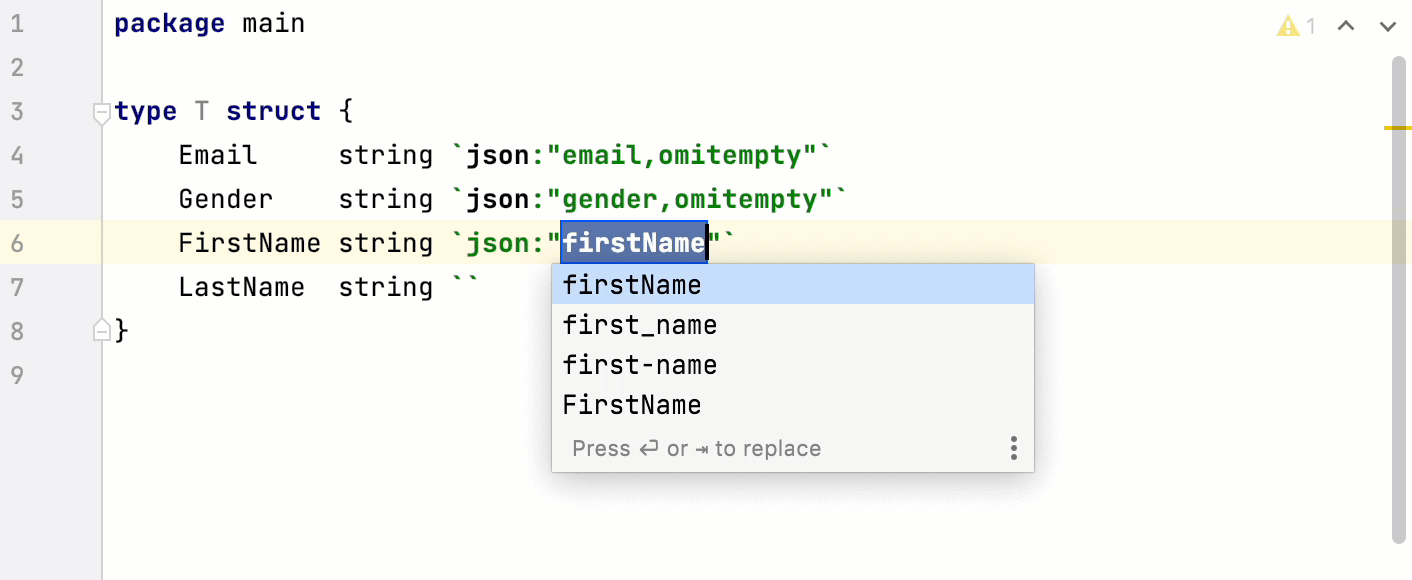Click line number 6 in the gutter
Viewport: 1412px width, 580px height.
[x=17, y=242]
